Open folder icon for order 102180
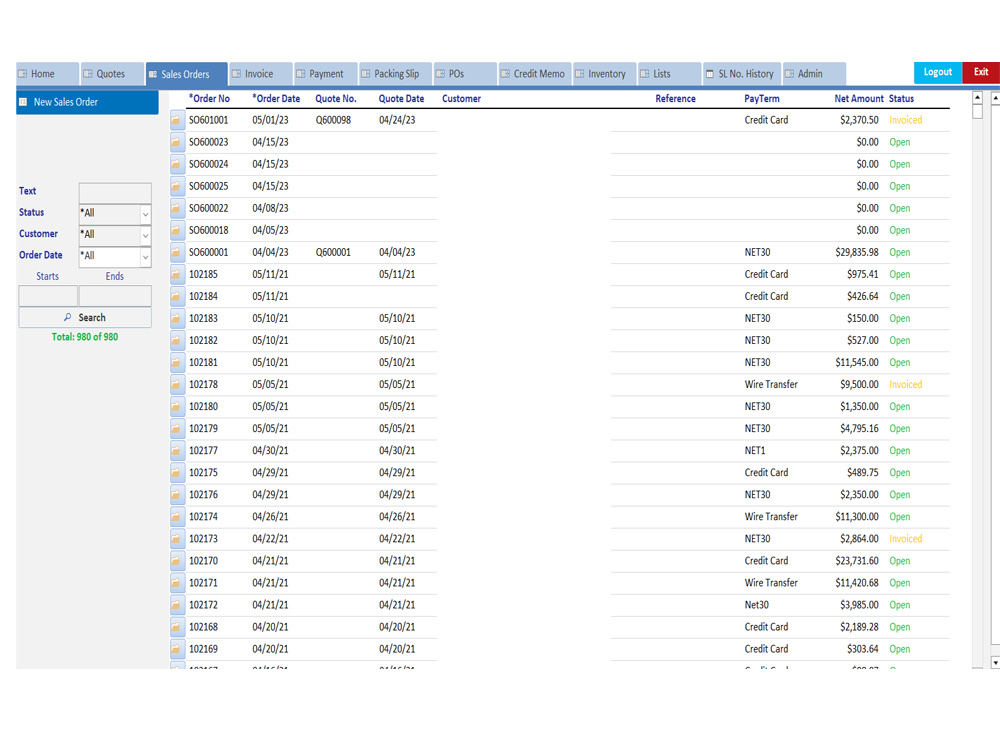Image resolution: width=1000 pixels, height=750 pixels. (177, 407)
